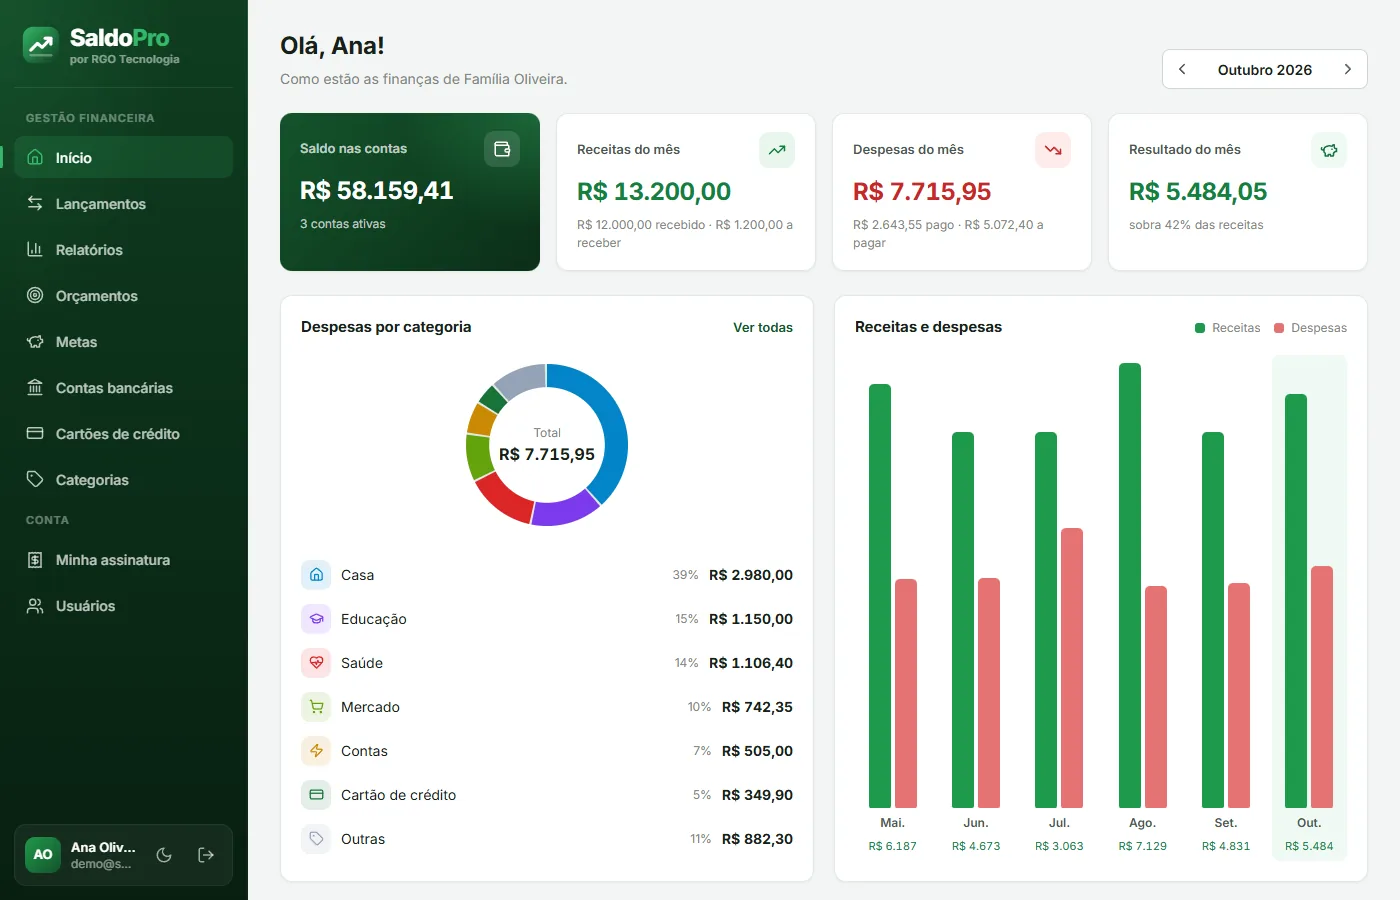Click the Categorias tag icon
Viewport: 1400px width, 900px height.
coord(35,479)
